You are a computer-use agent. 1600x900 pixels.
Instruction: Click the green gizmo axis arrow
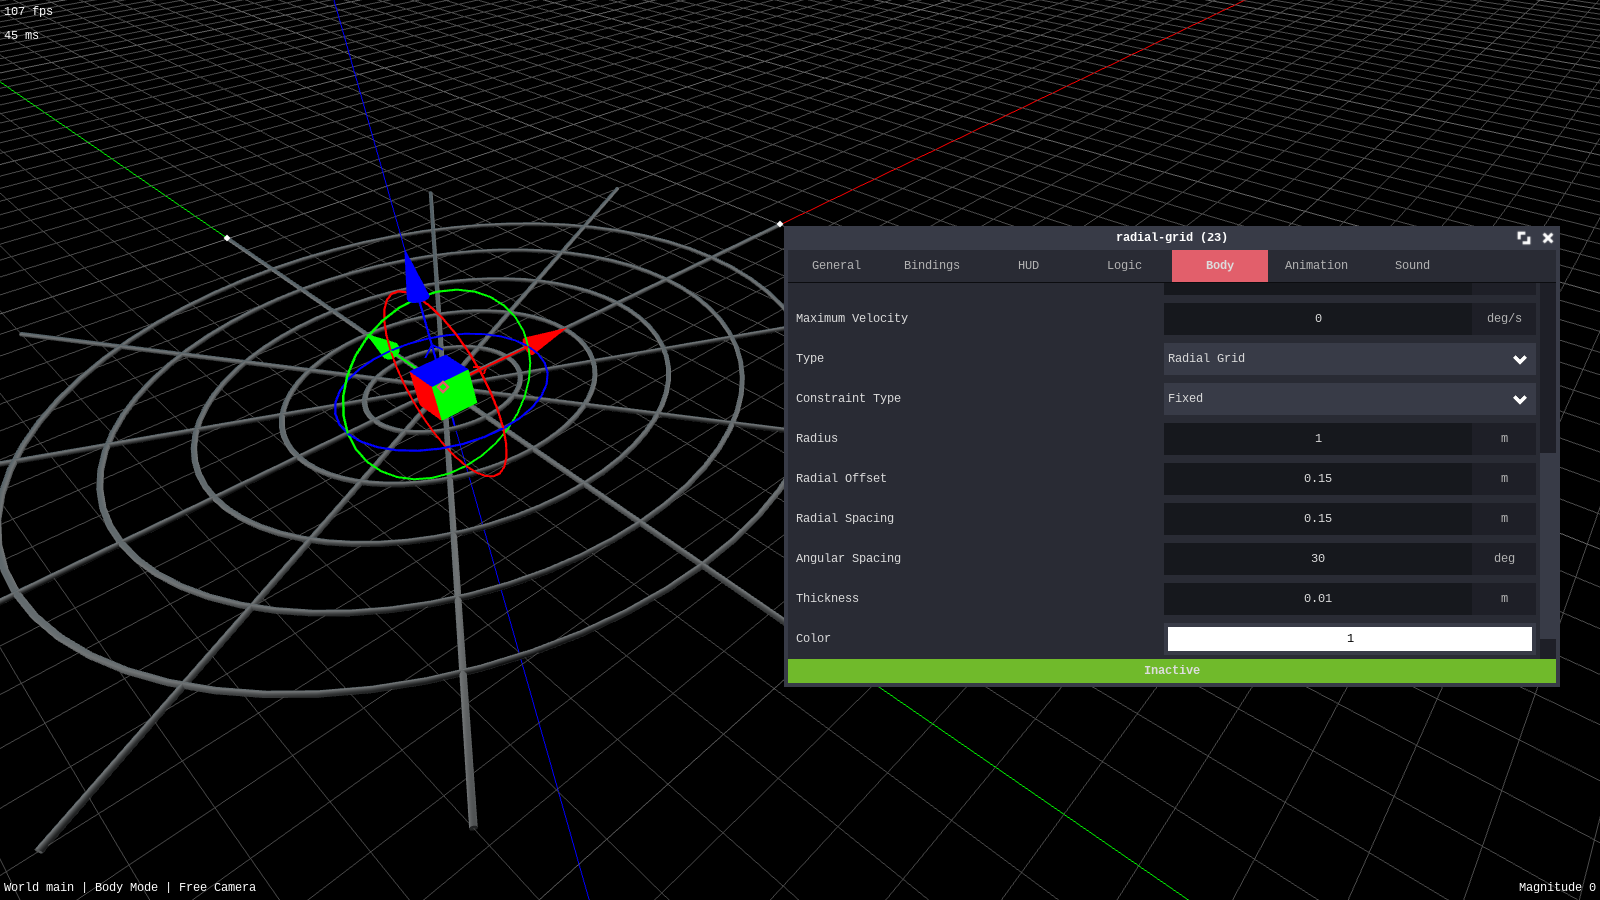(383, 346)
